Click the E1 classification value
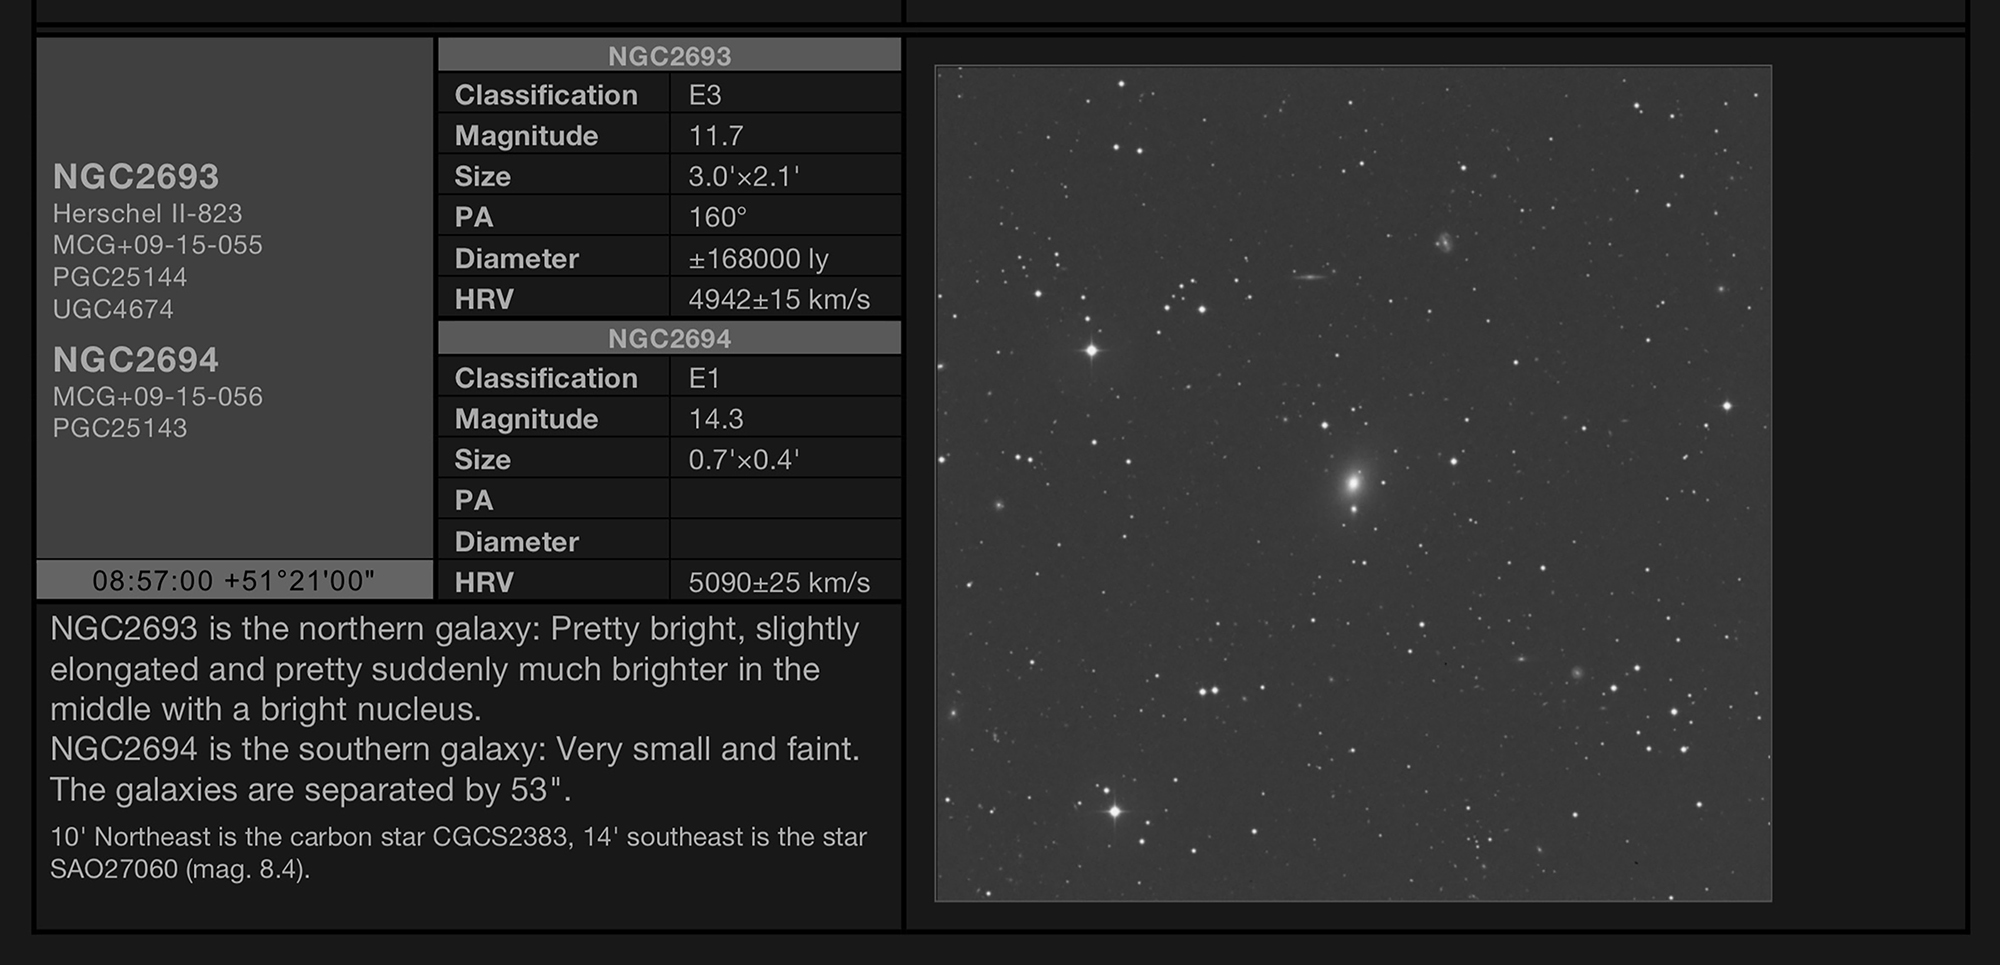Image resolution: width=2000 pixels, height=965 pixels. click(x=705, y=378)
